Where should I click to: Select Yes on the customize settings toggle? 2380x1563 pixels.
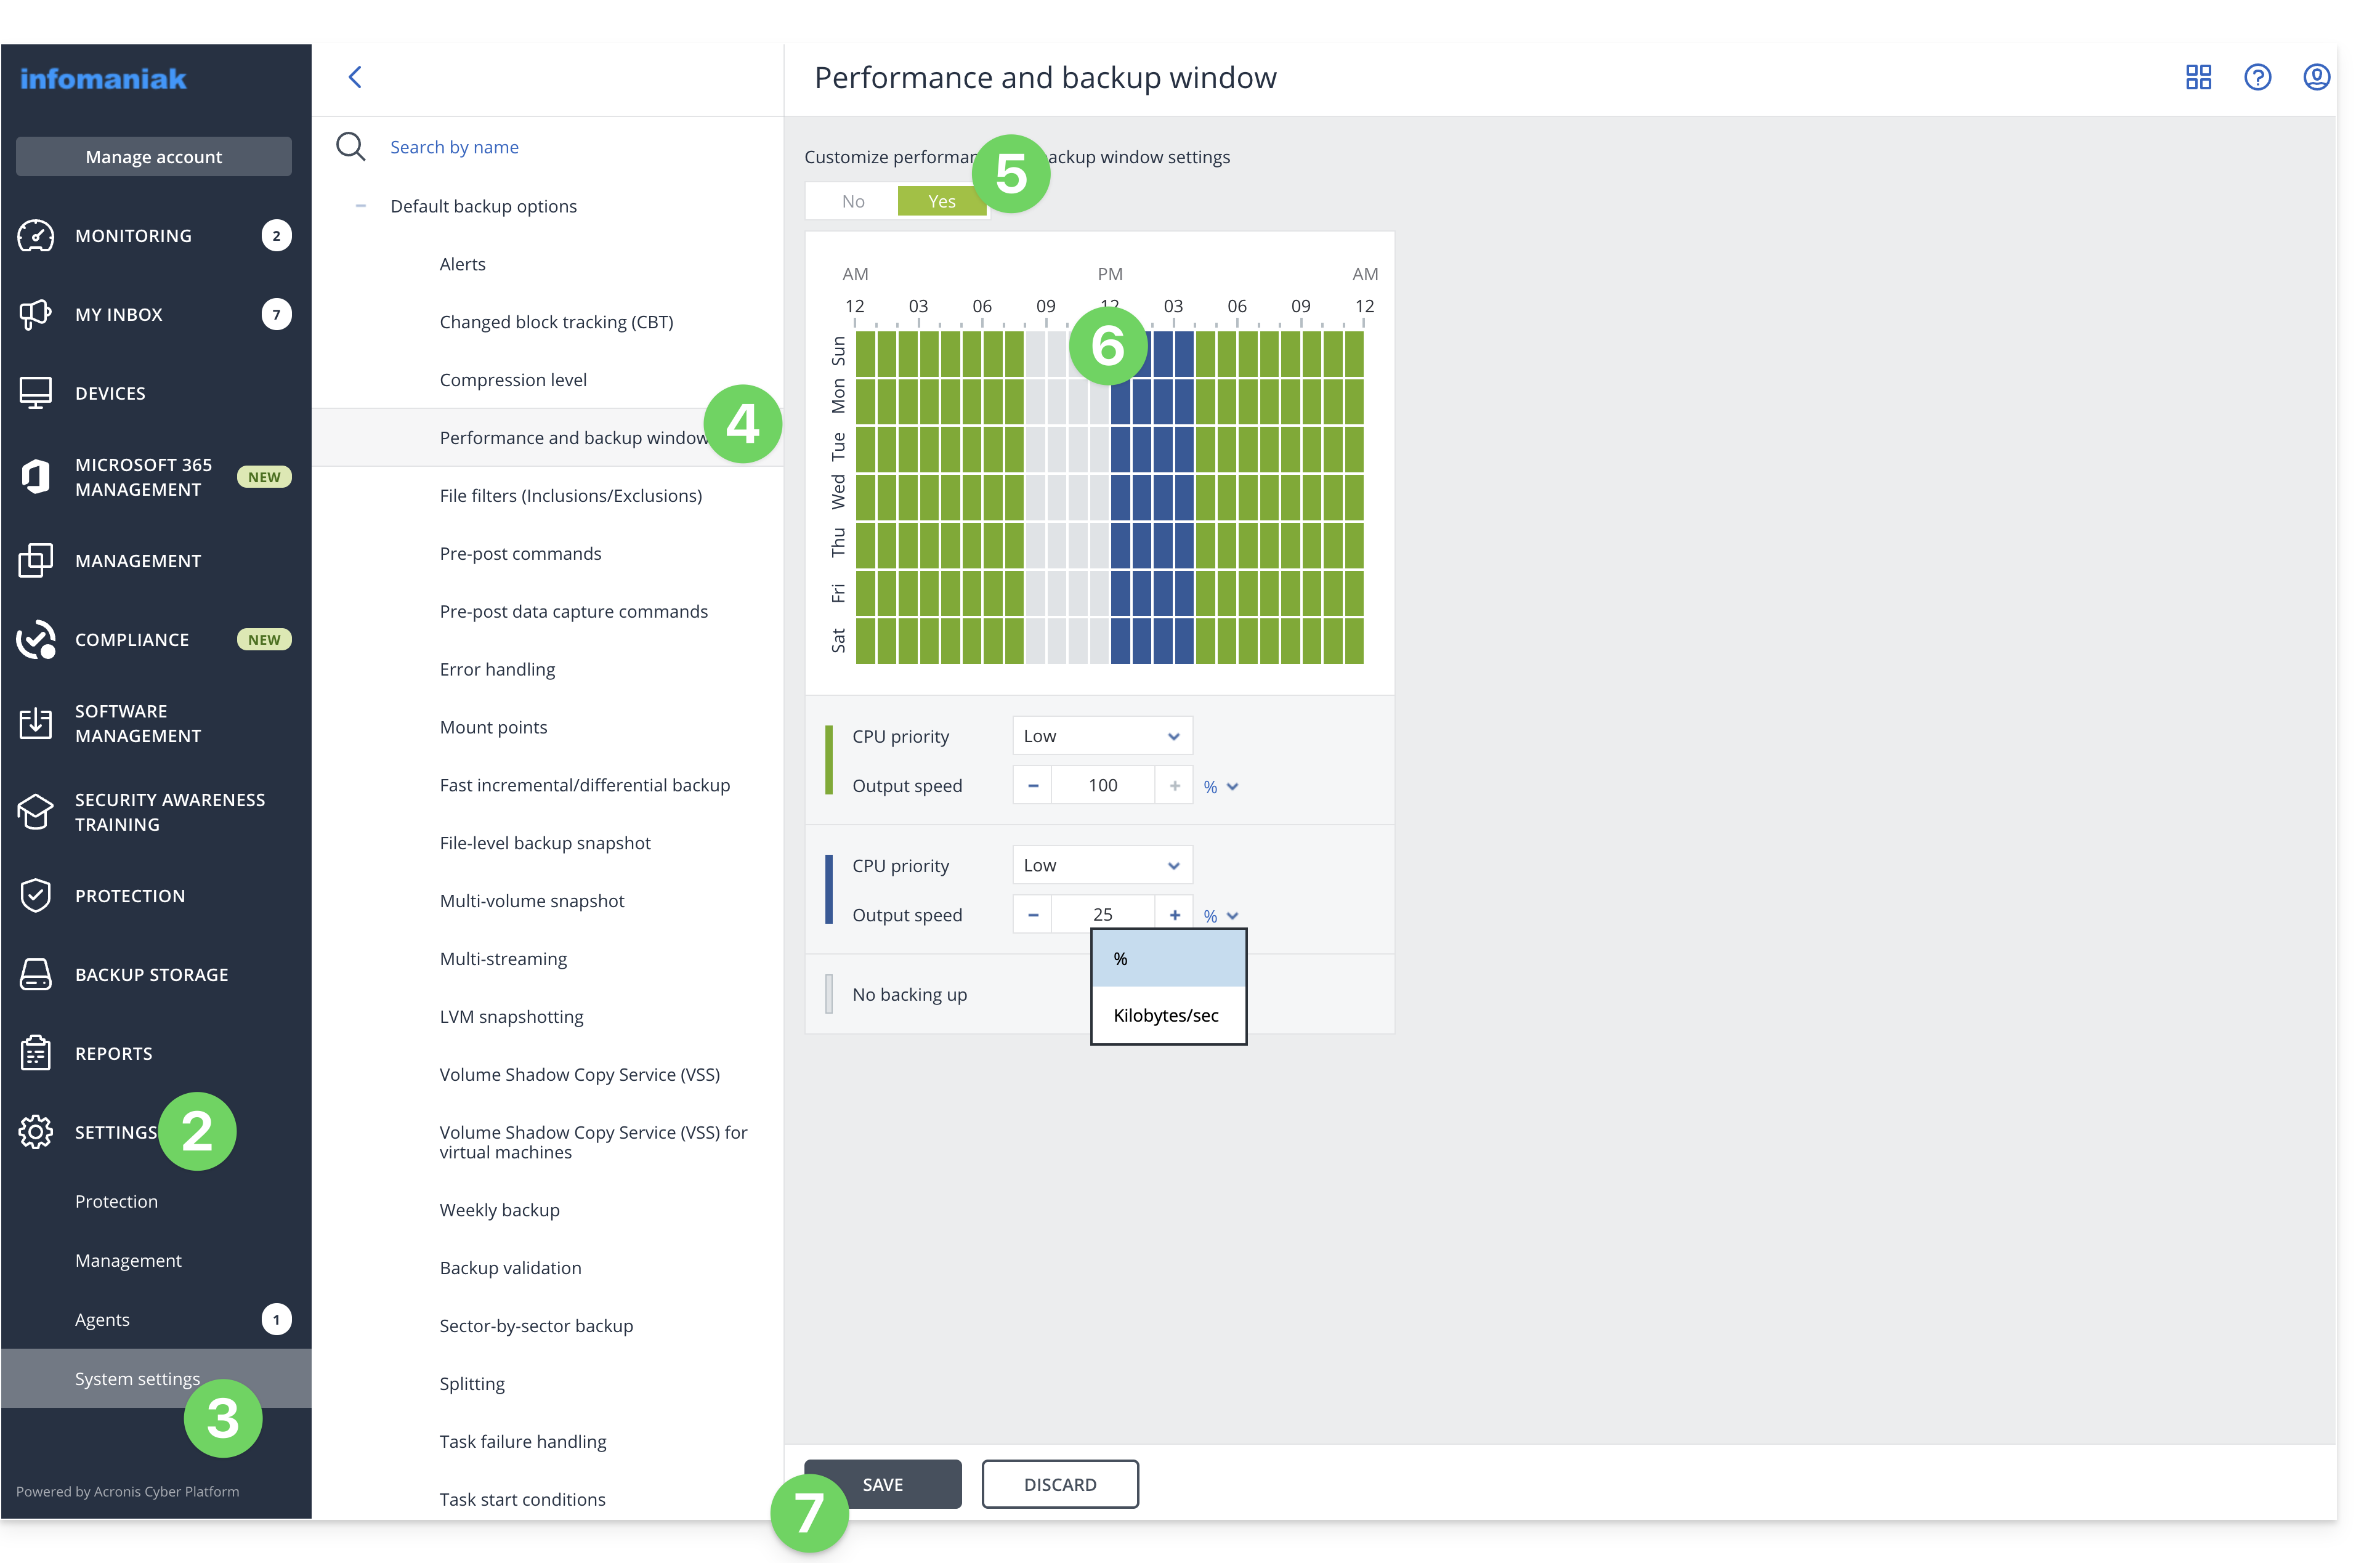[x=941, y=201]
